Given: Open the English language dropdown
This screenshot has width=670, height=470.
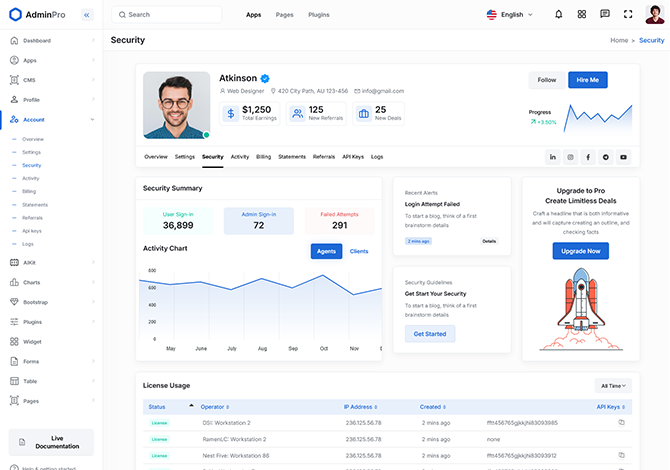Looking at the screenshot, I should point(510,15).
